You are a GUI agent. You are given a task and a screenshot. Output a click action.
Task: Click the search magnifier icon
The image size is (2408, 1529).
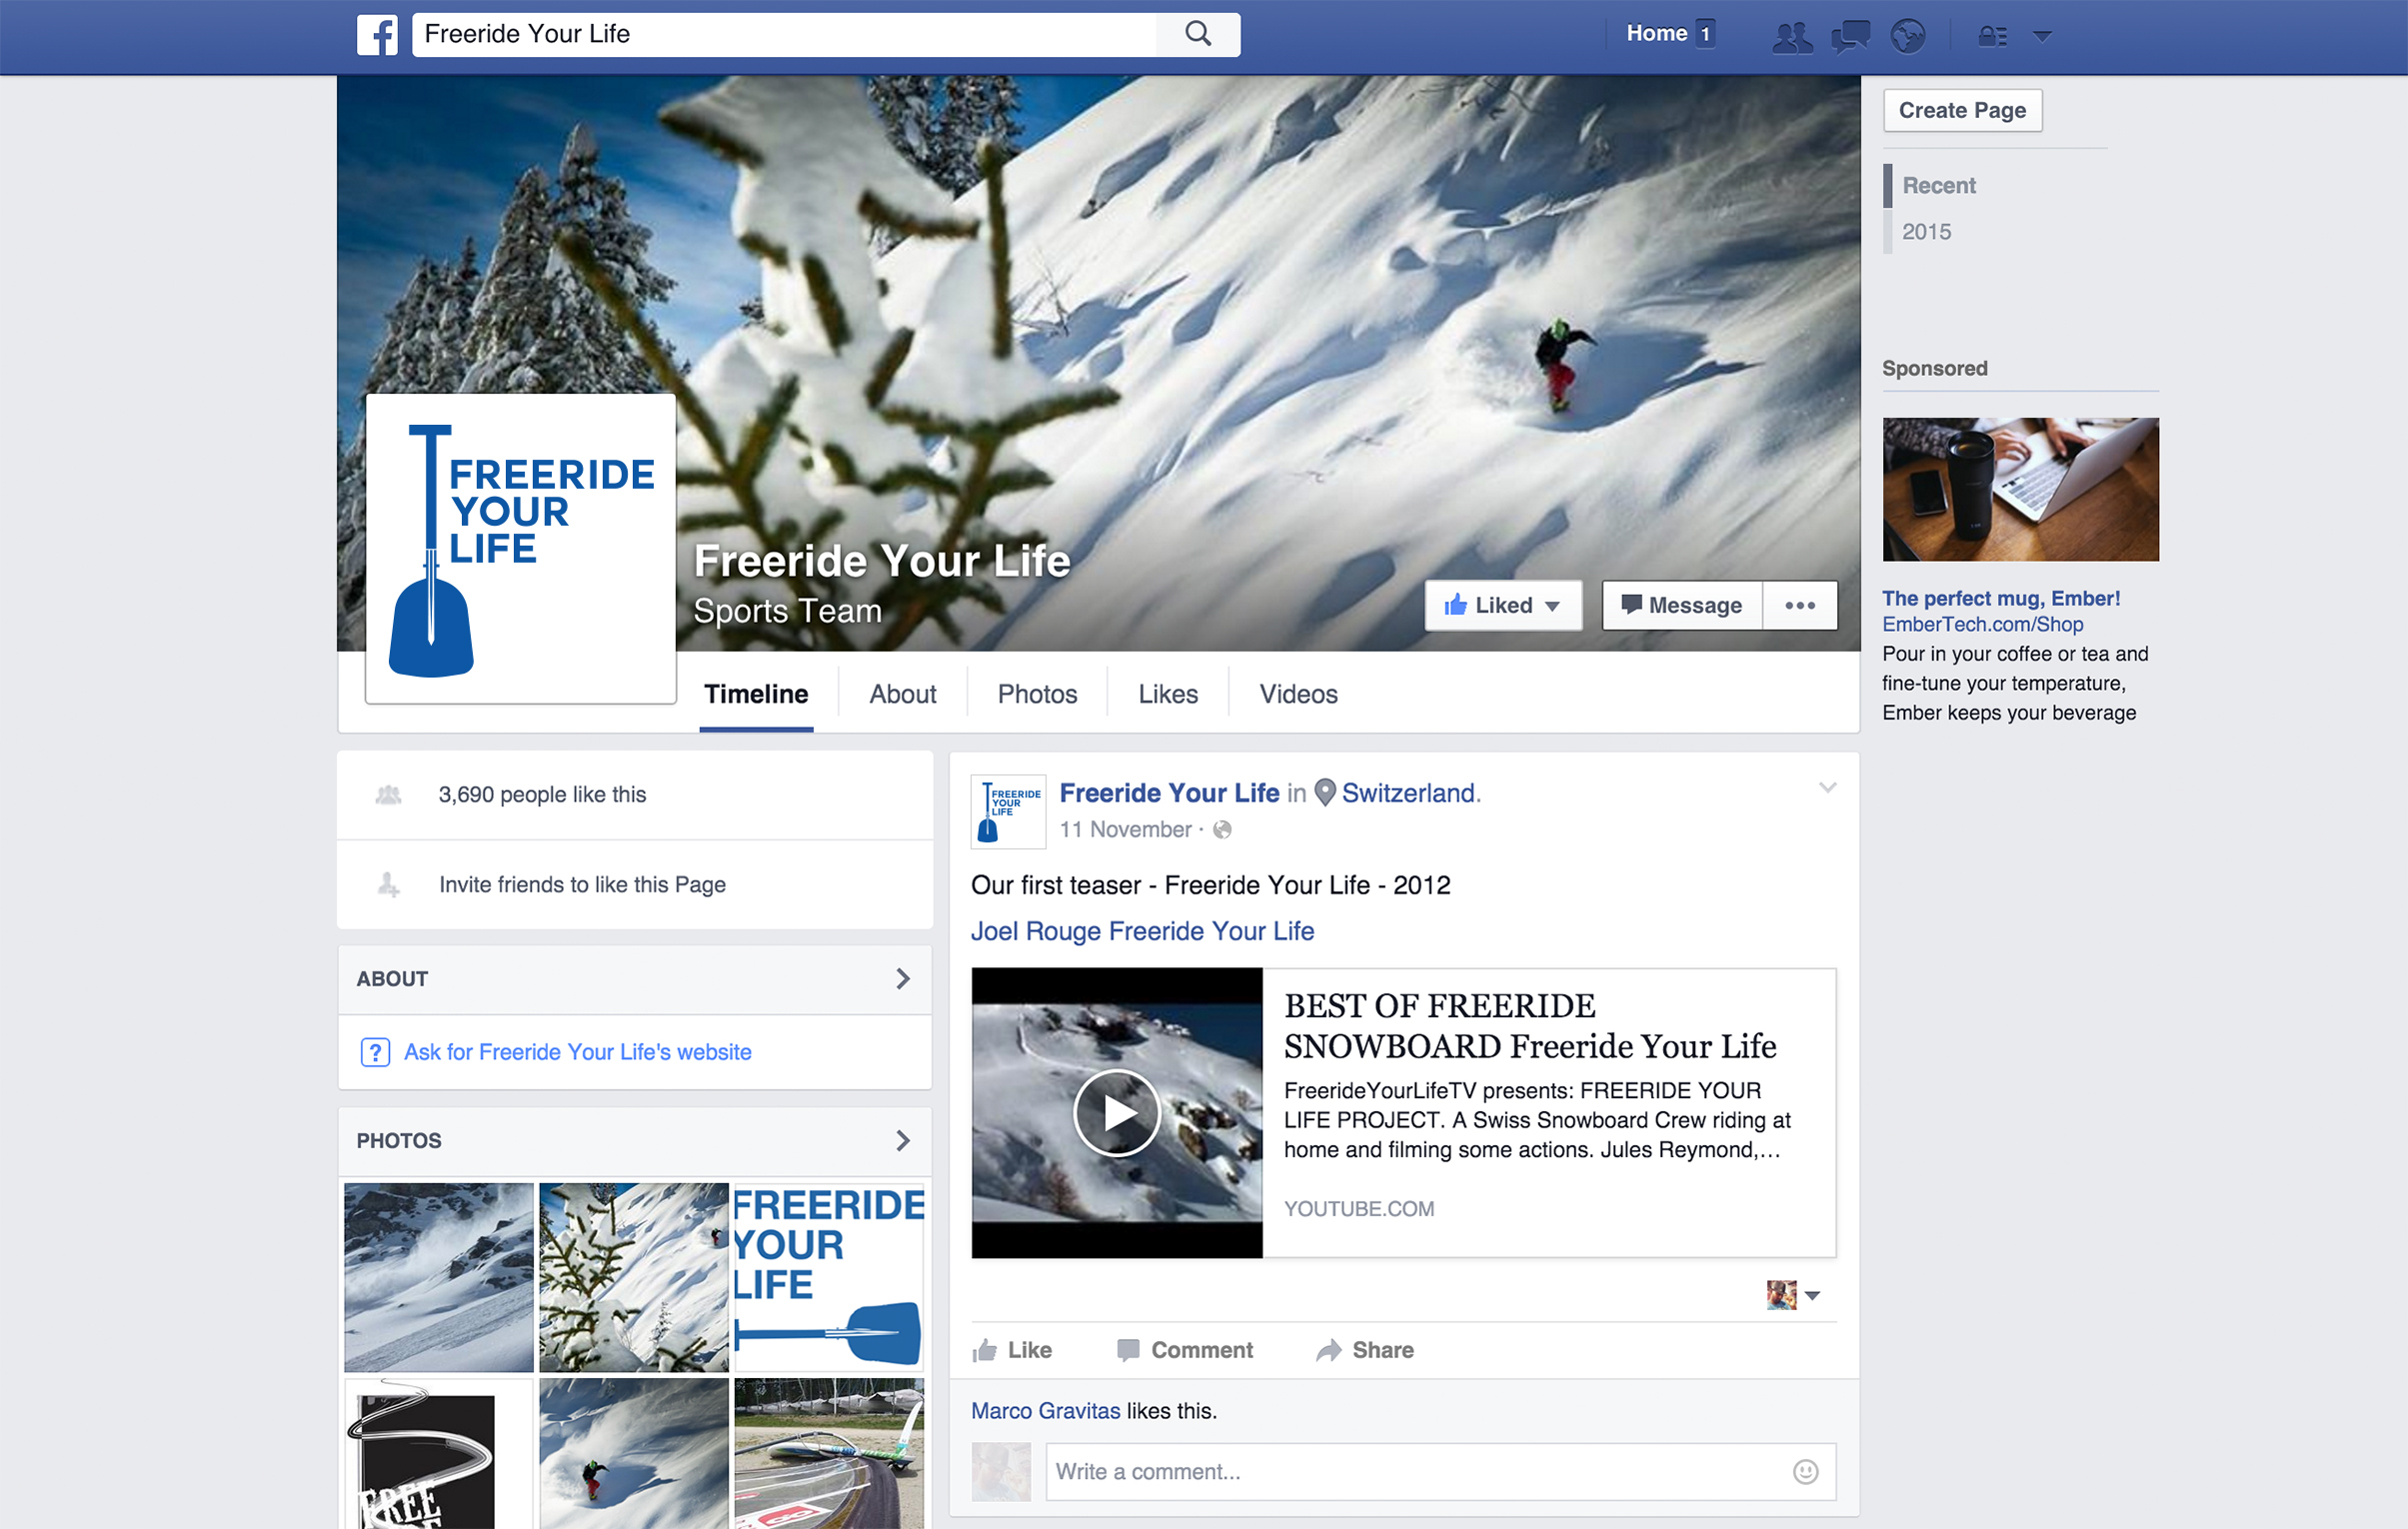click(1197, 35)
